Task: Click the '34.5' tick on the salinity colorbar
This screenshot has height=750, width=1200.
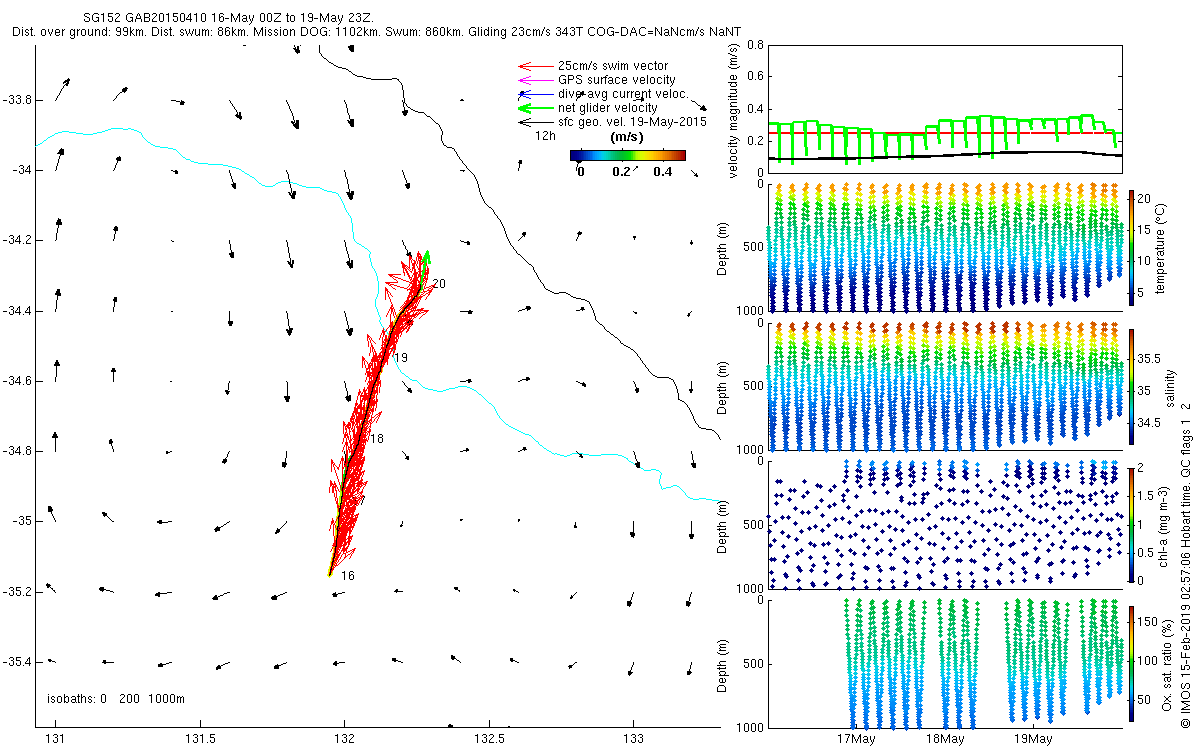Action: coord(1148,424)
